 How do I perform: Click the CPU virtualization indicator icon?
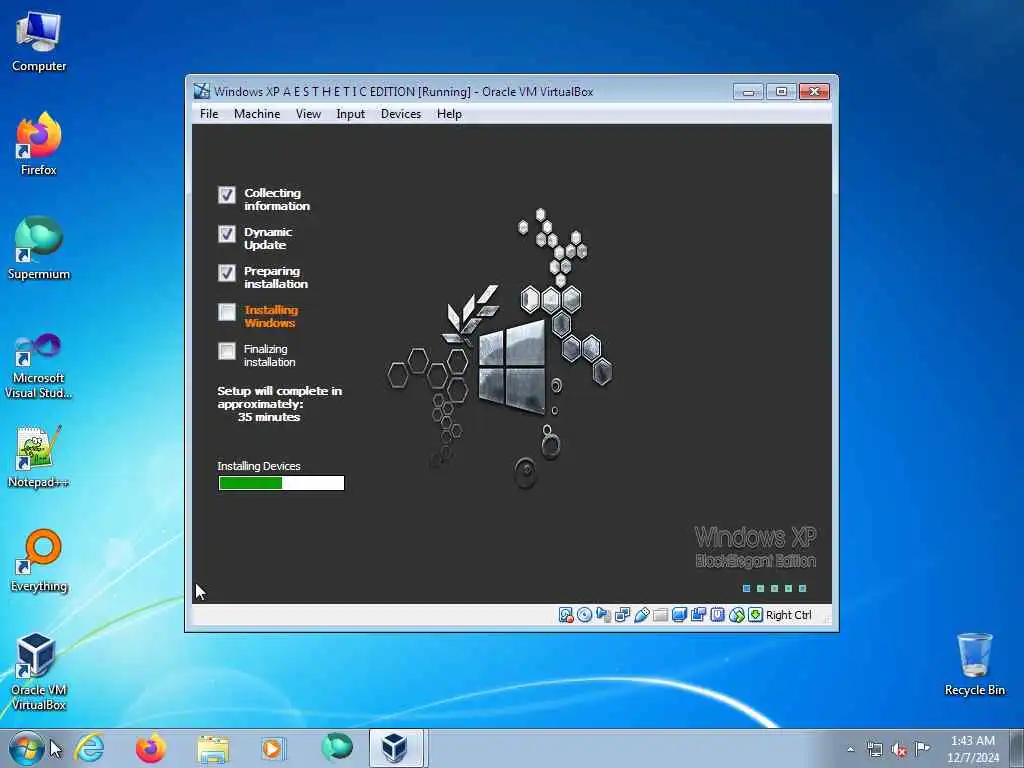(x=718, y=615)
